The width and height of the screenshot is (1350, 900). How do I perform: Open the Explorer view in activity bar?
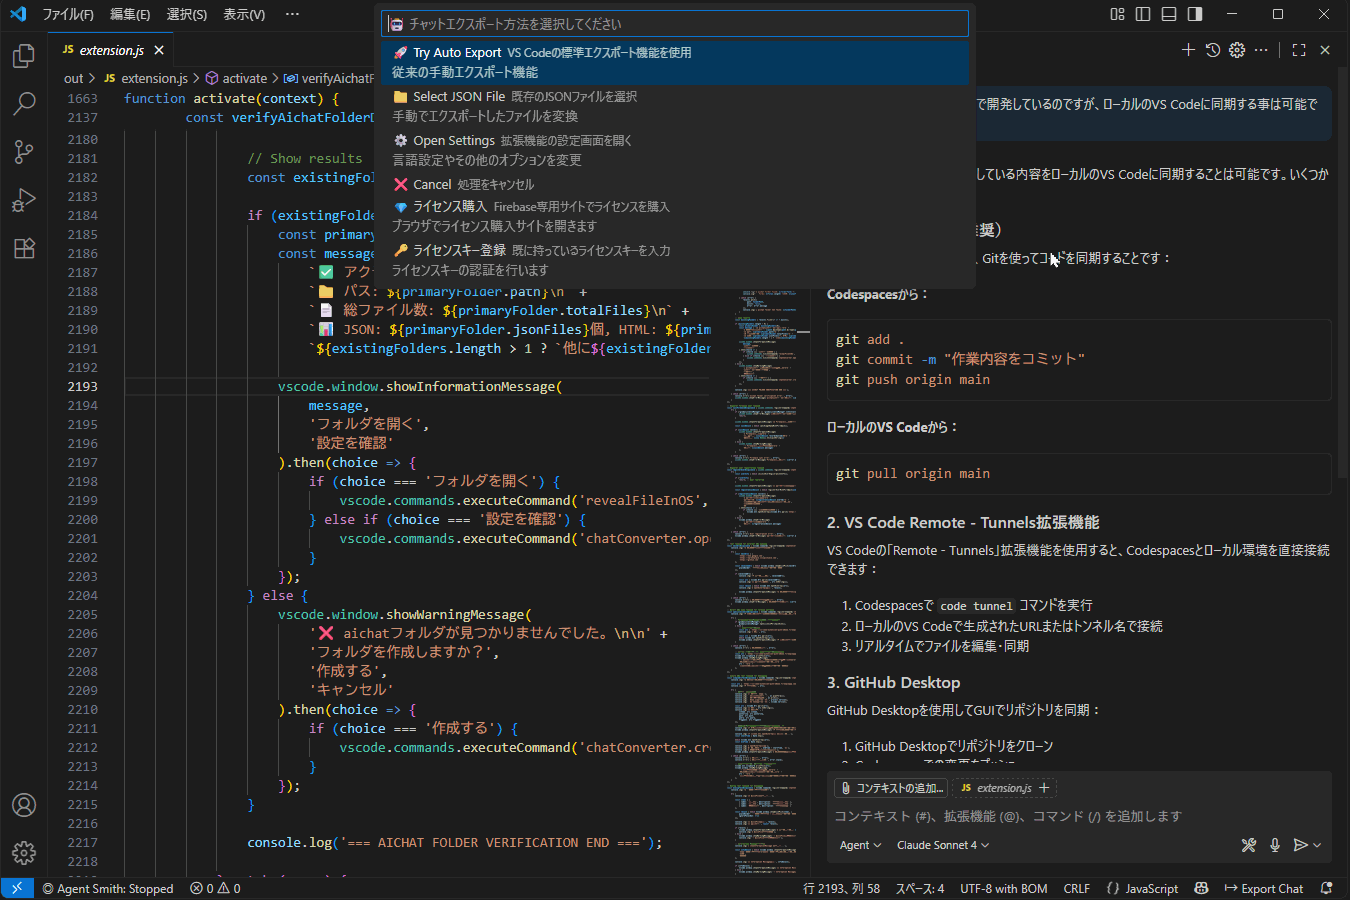point(24,56)
